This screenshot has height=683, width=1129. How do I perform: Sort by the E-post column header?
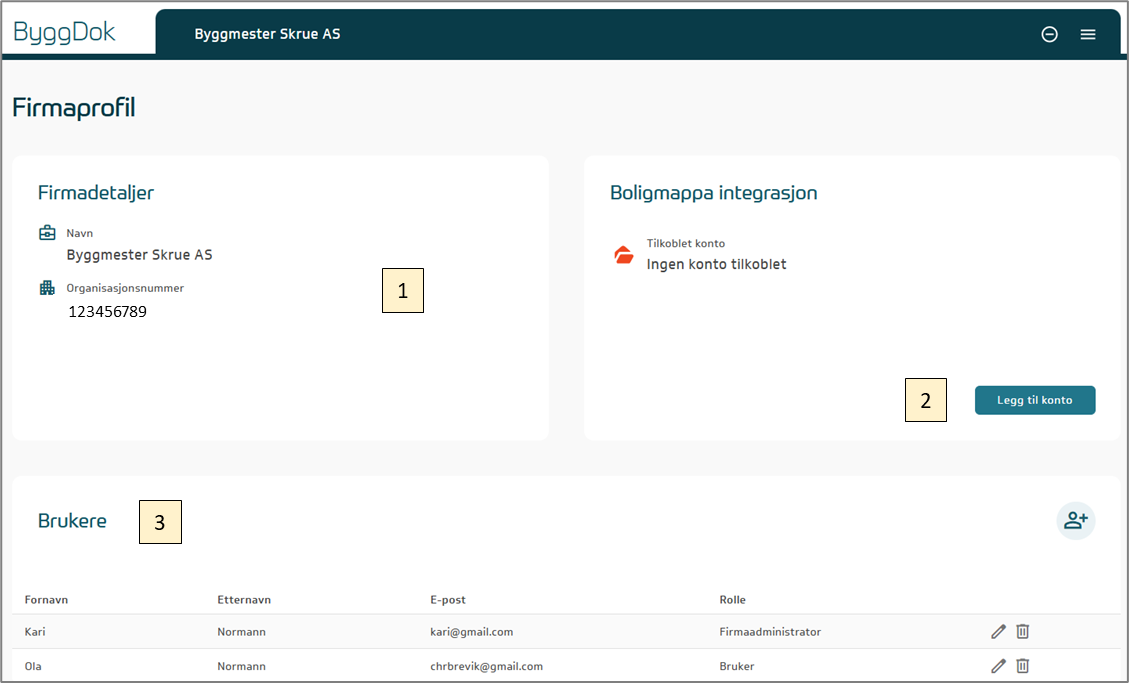(447, 600)
